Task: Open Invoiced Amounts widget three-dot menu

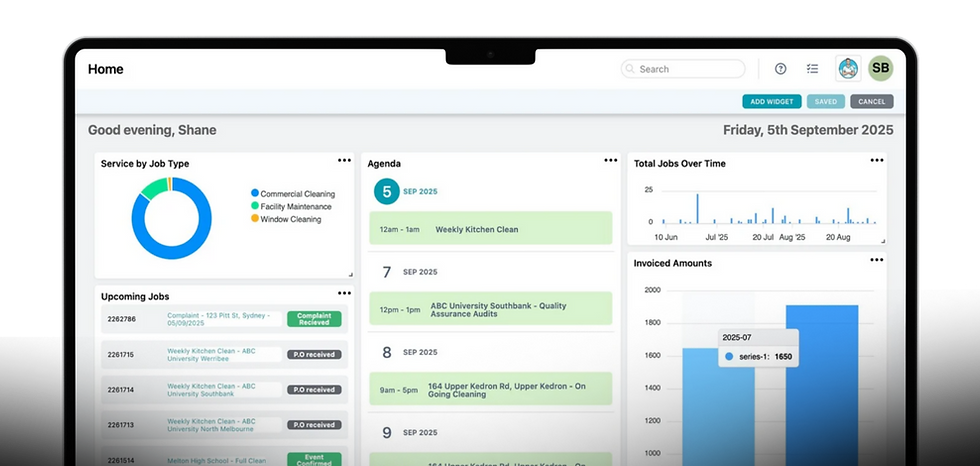Action: pyautogui.click(x=877, y=260)
